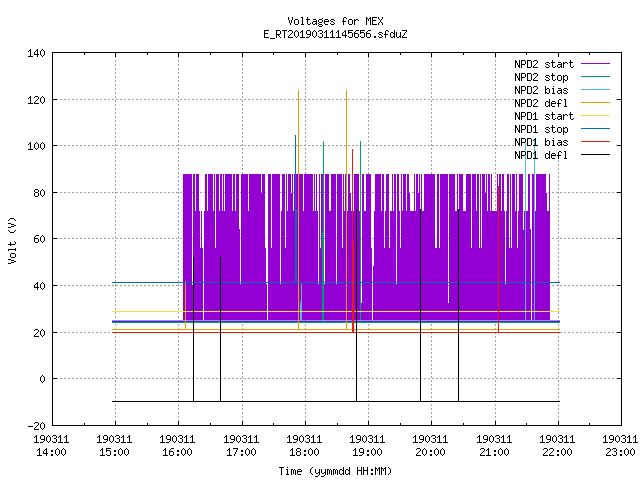Click the 22:00 time axis label
This screenshot has width=640, height=480.
557,452
